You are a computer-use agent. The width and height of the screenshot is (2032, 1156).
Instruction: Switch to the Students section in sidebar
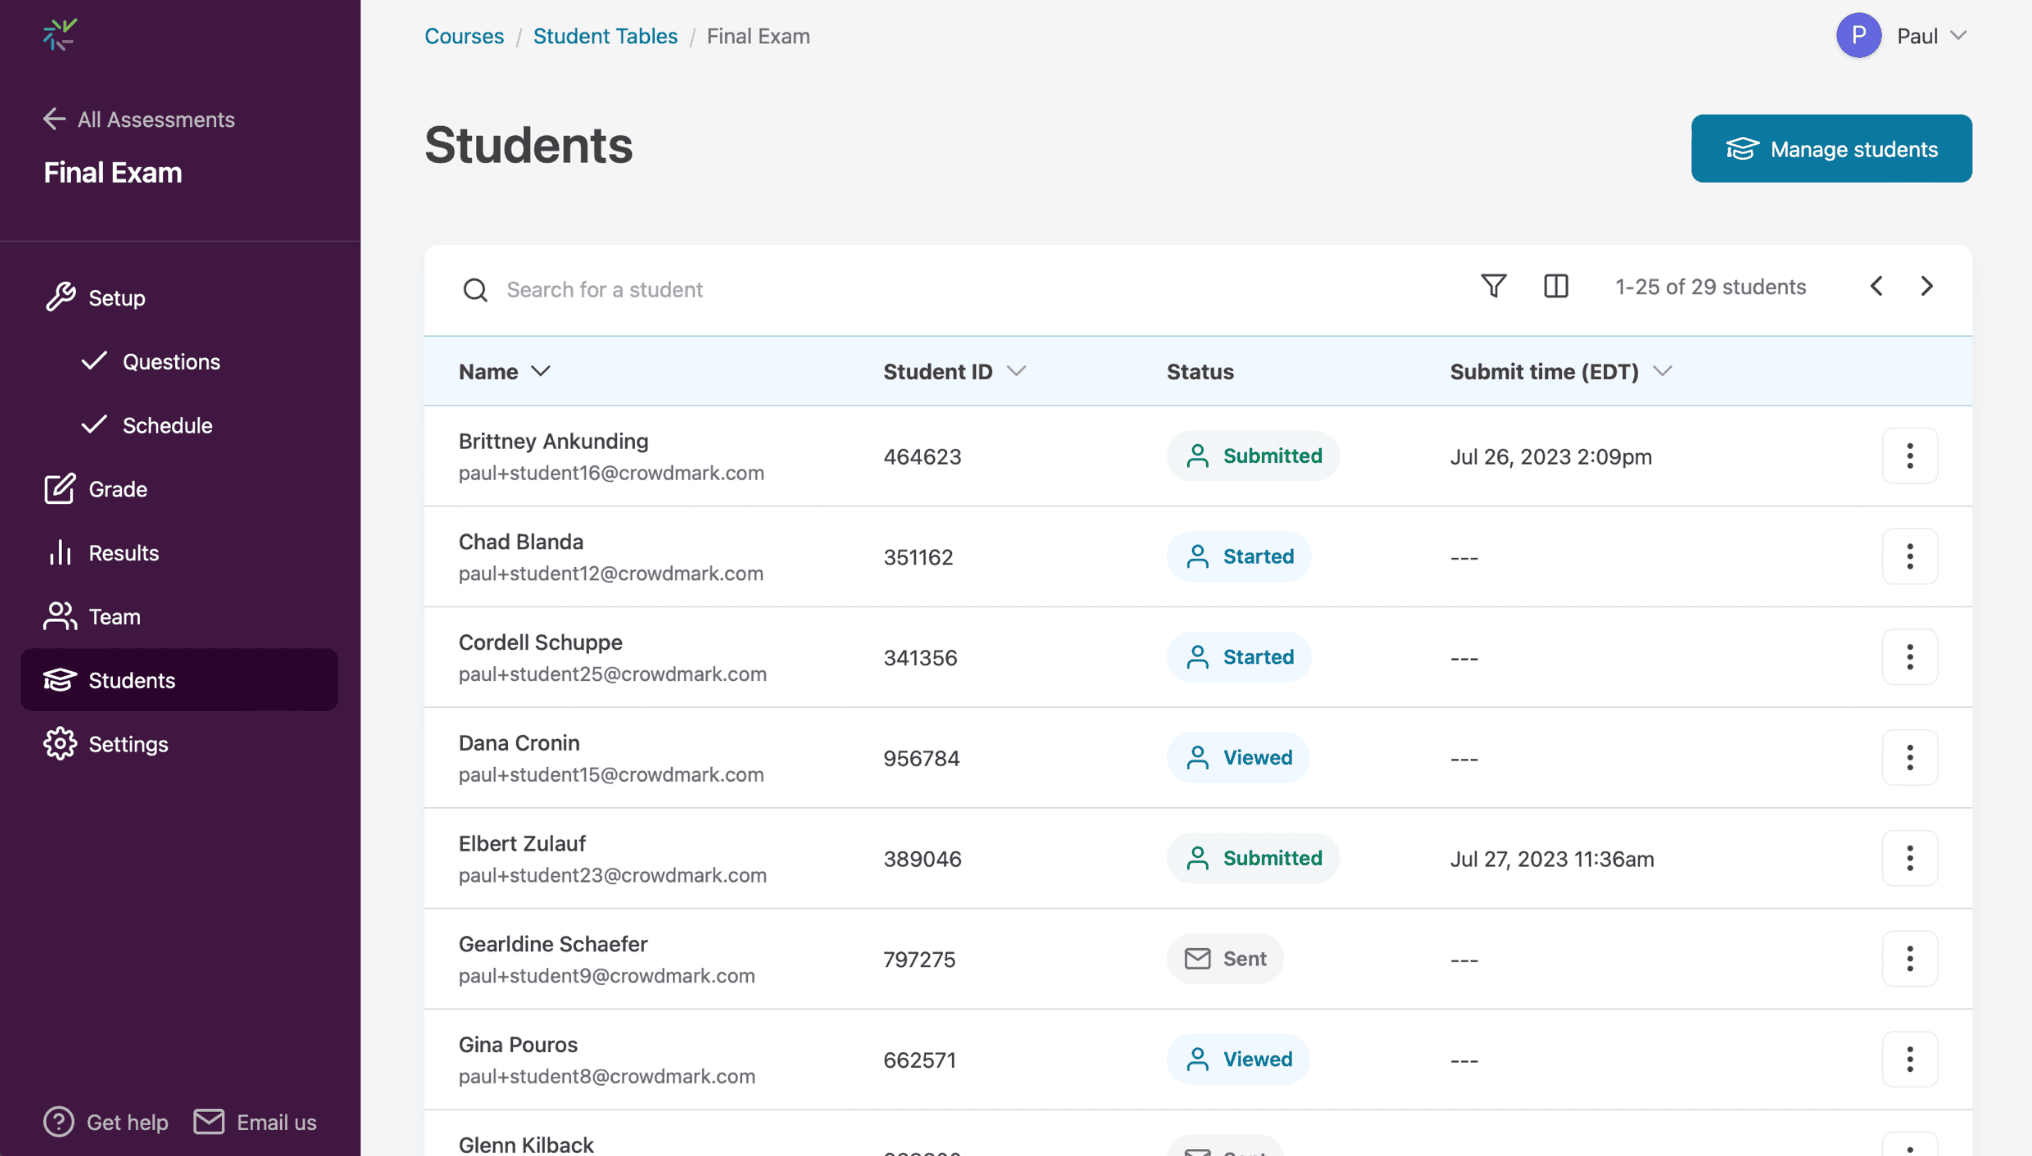[133, 680]
